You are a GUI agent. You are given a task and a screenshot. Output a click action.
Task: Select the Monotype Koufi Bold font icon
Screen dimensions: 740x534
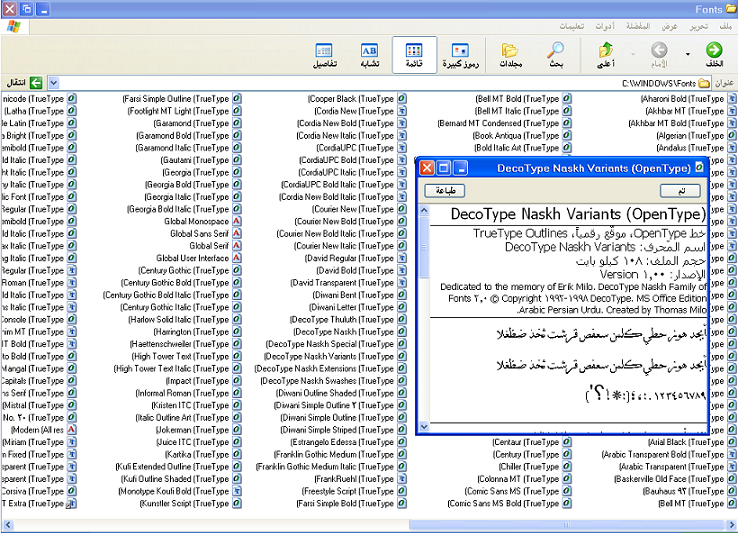tap(237, 491)
